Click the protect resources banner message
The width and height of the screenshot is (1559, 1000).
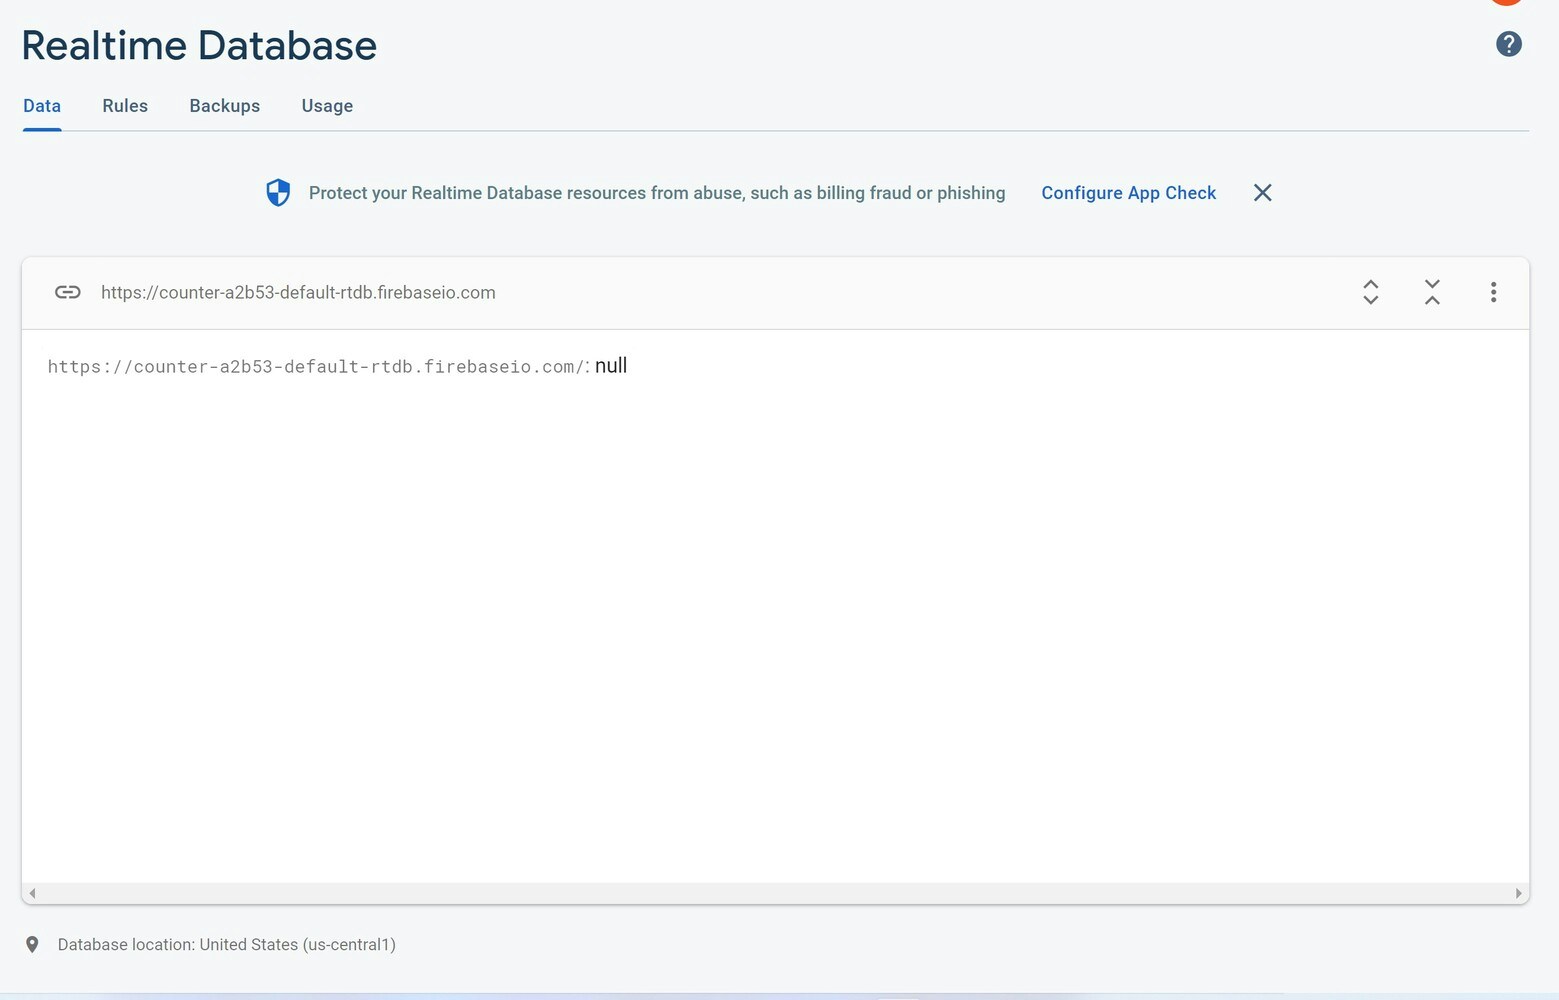point(657,193)
